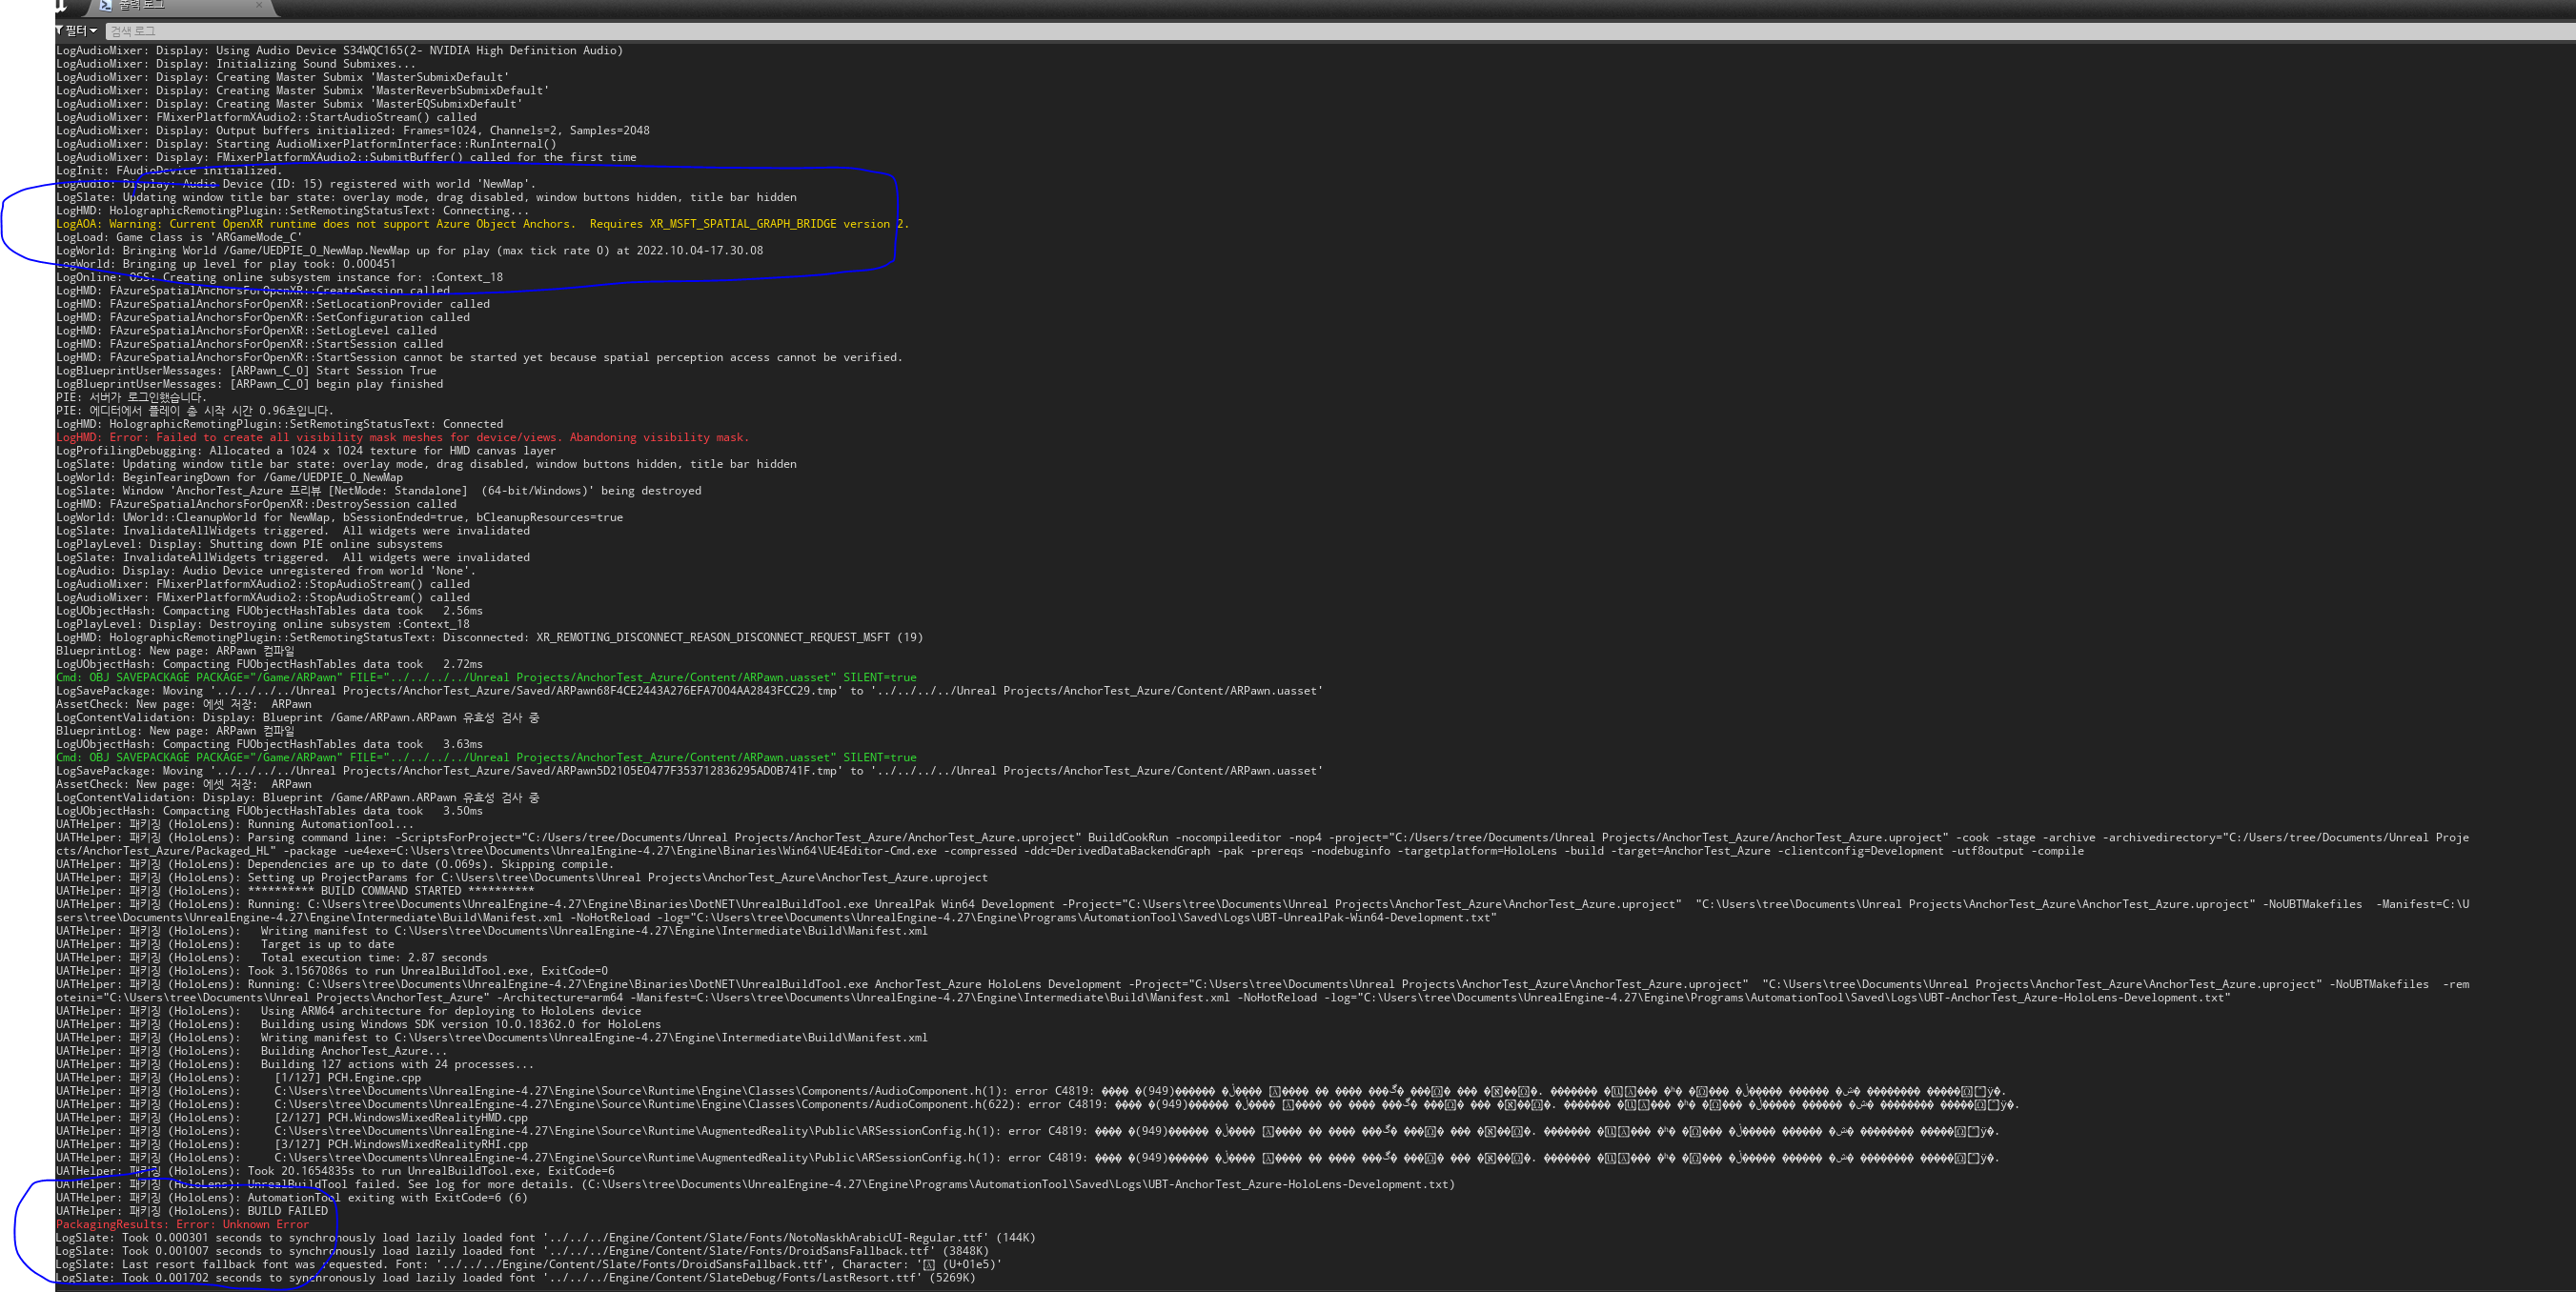Image resolution: width=2576 pixels, height=1292 pixels.
Task: Select the 'Building 127 actions with 24 processes' line
Action: pos(295,1064)
